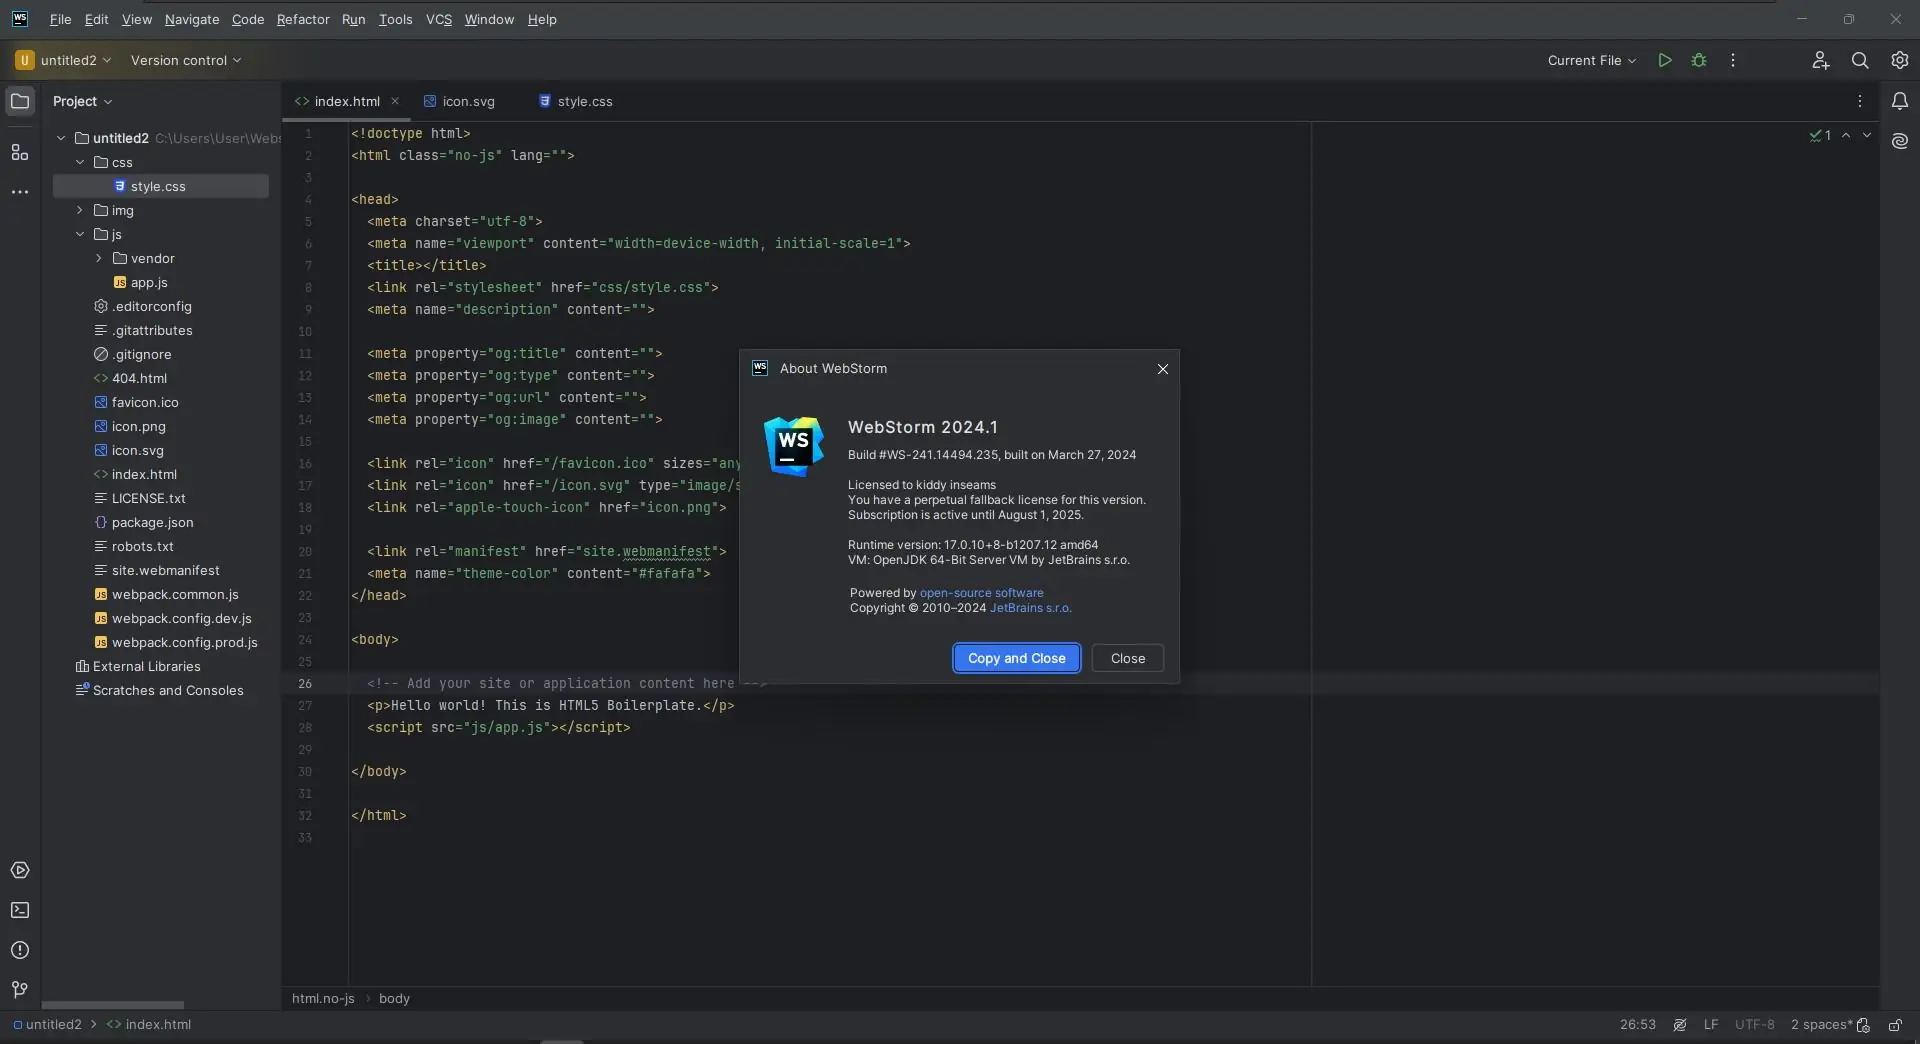
Task: Select webpack.config.prod.js in project tree
Action: (x=184, y=642)
